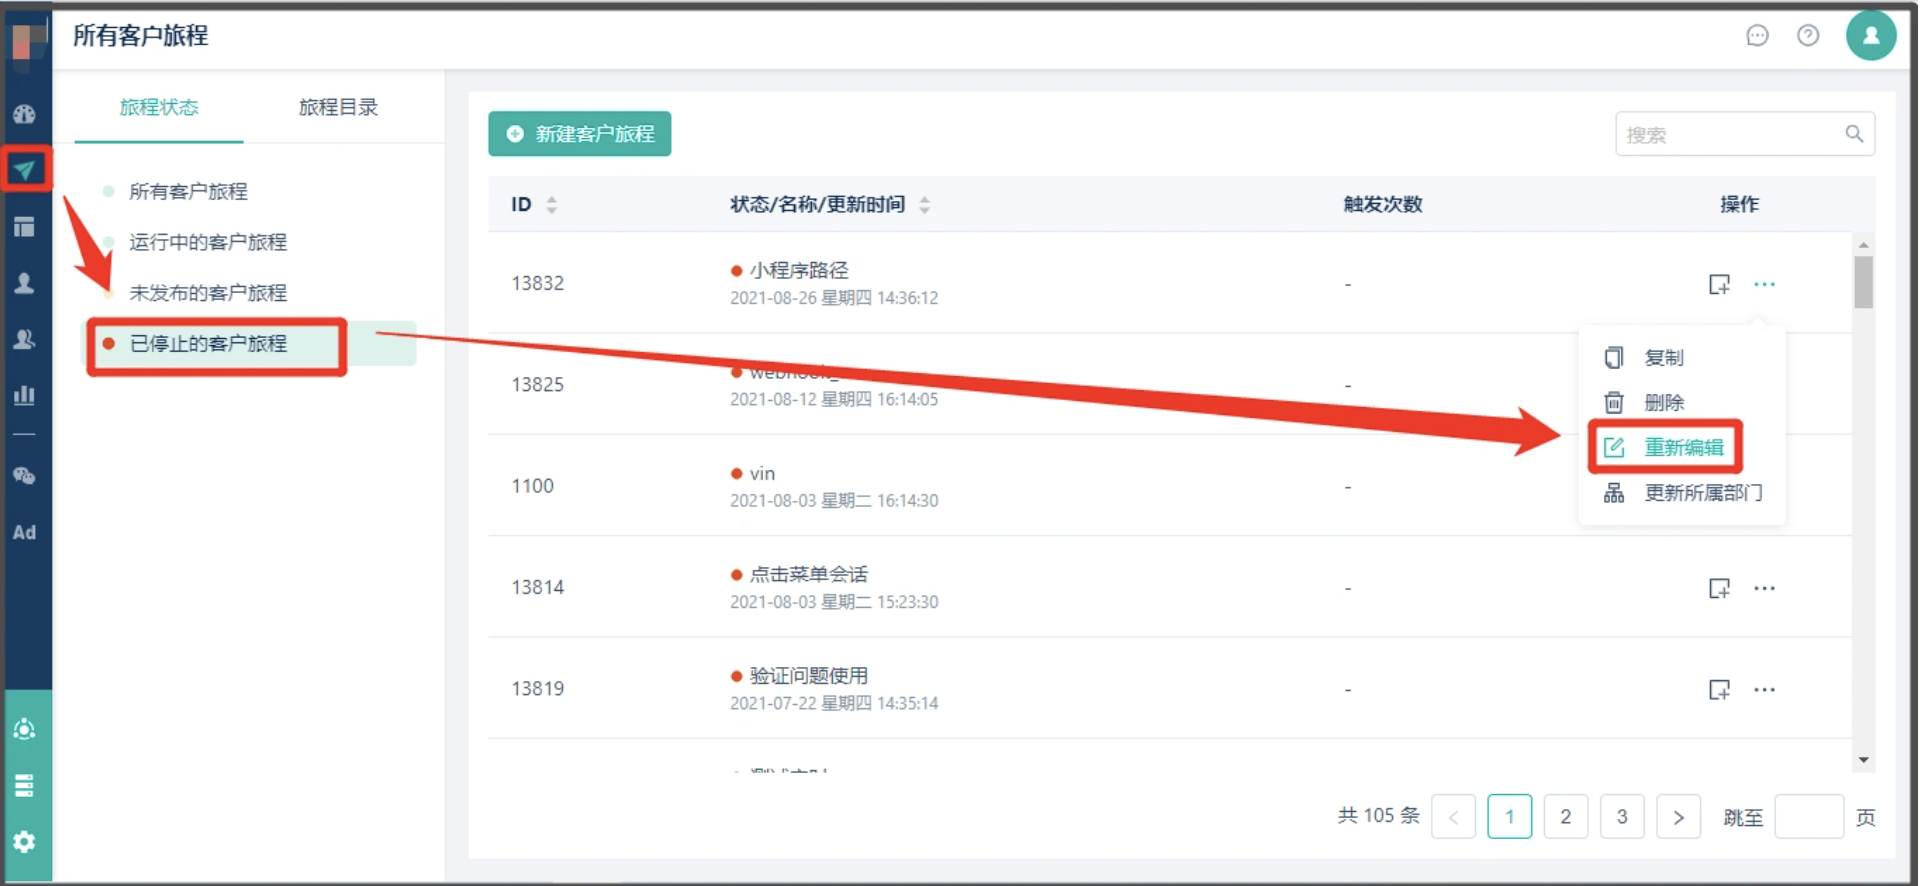Filter by 运行中的客户旅程
1920x886 pixels.
coord(208,242)
